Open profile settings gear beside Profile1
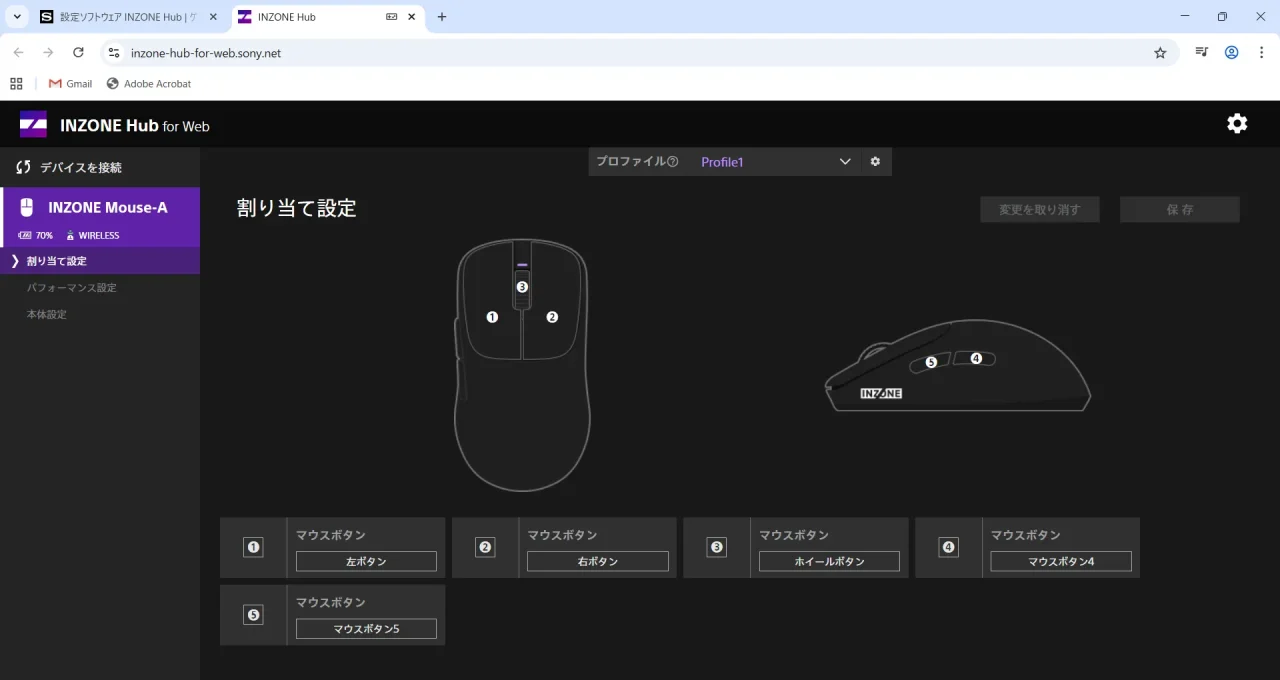This screenshot has width=1280, height=680. point(875,161)
